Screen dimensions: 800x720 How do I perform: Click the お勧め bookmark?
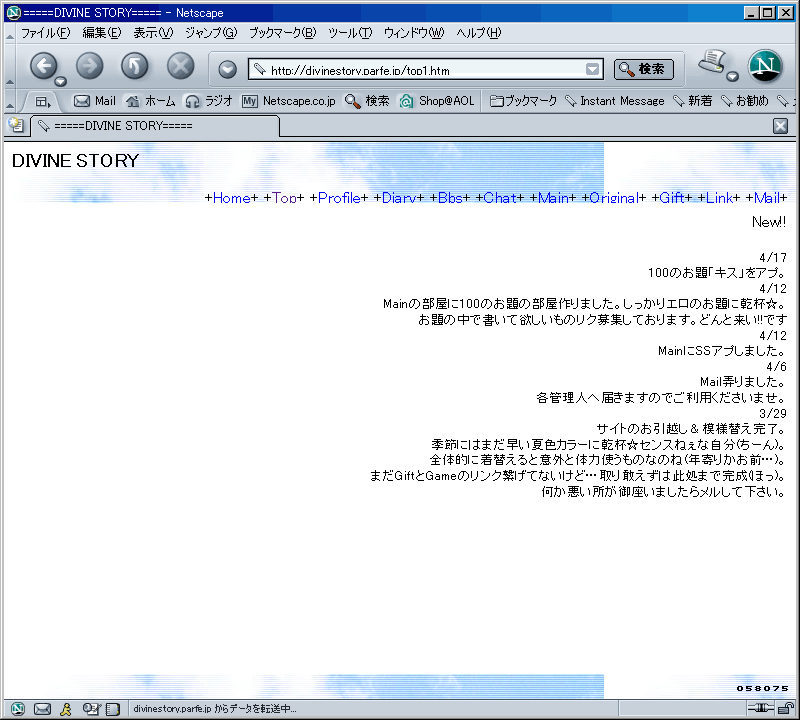pyautogui.click(x=745, y=101)
